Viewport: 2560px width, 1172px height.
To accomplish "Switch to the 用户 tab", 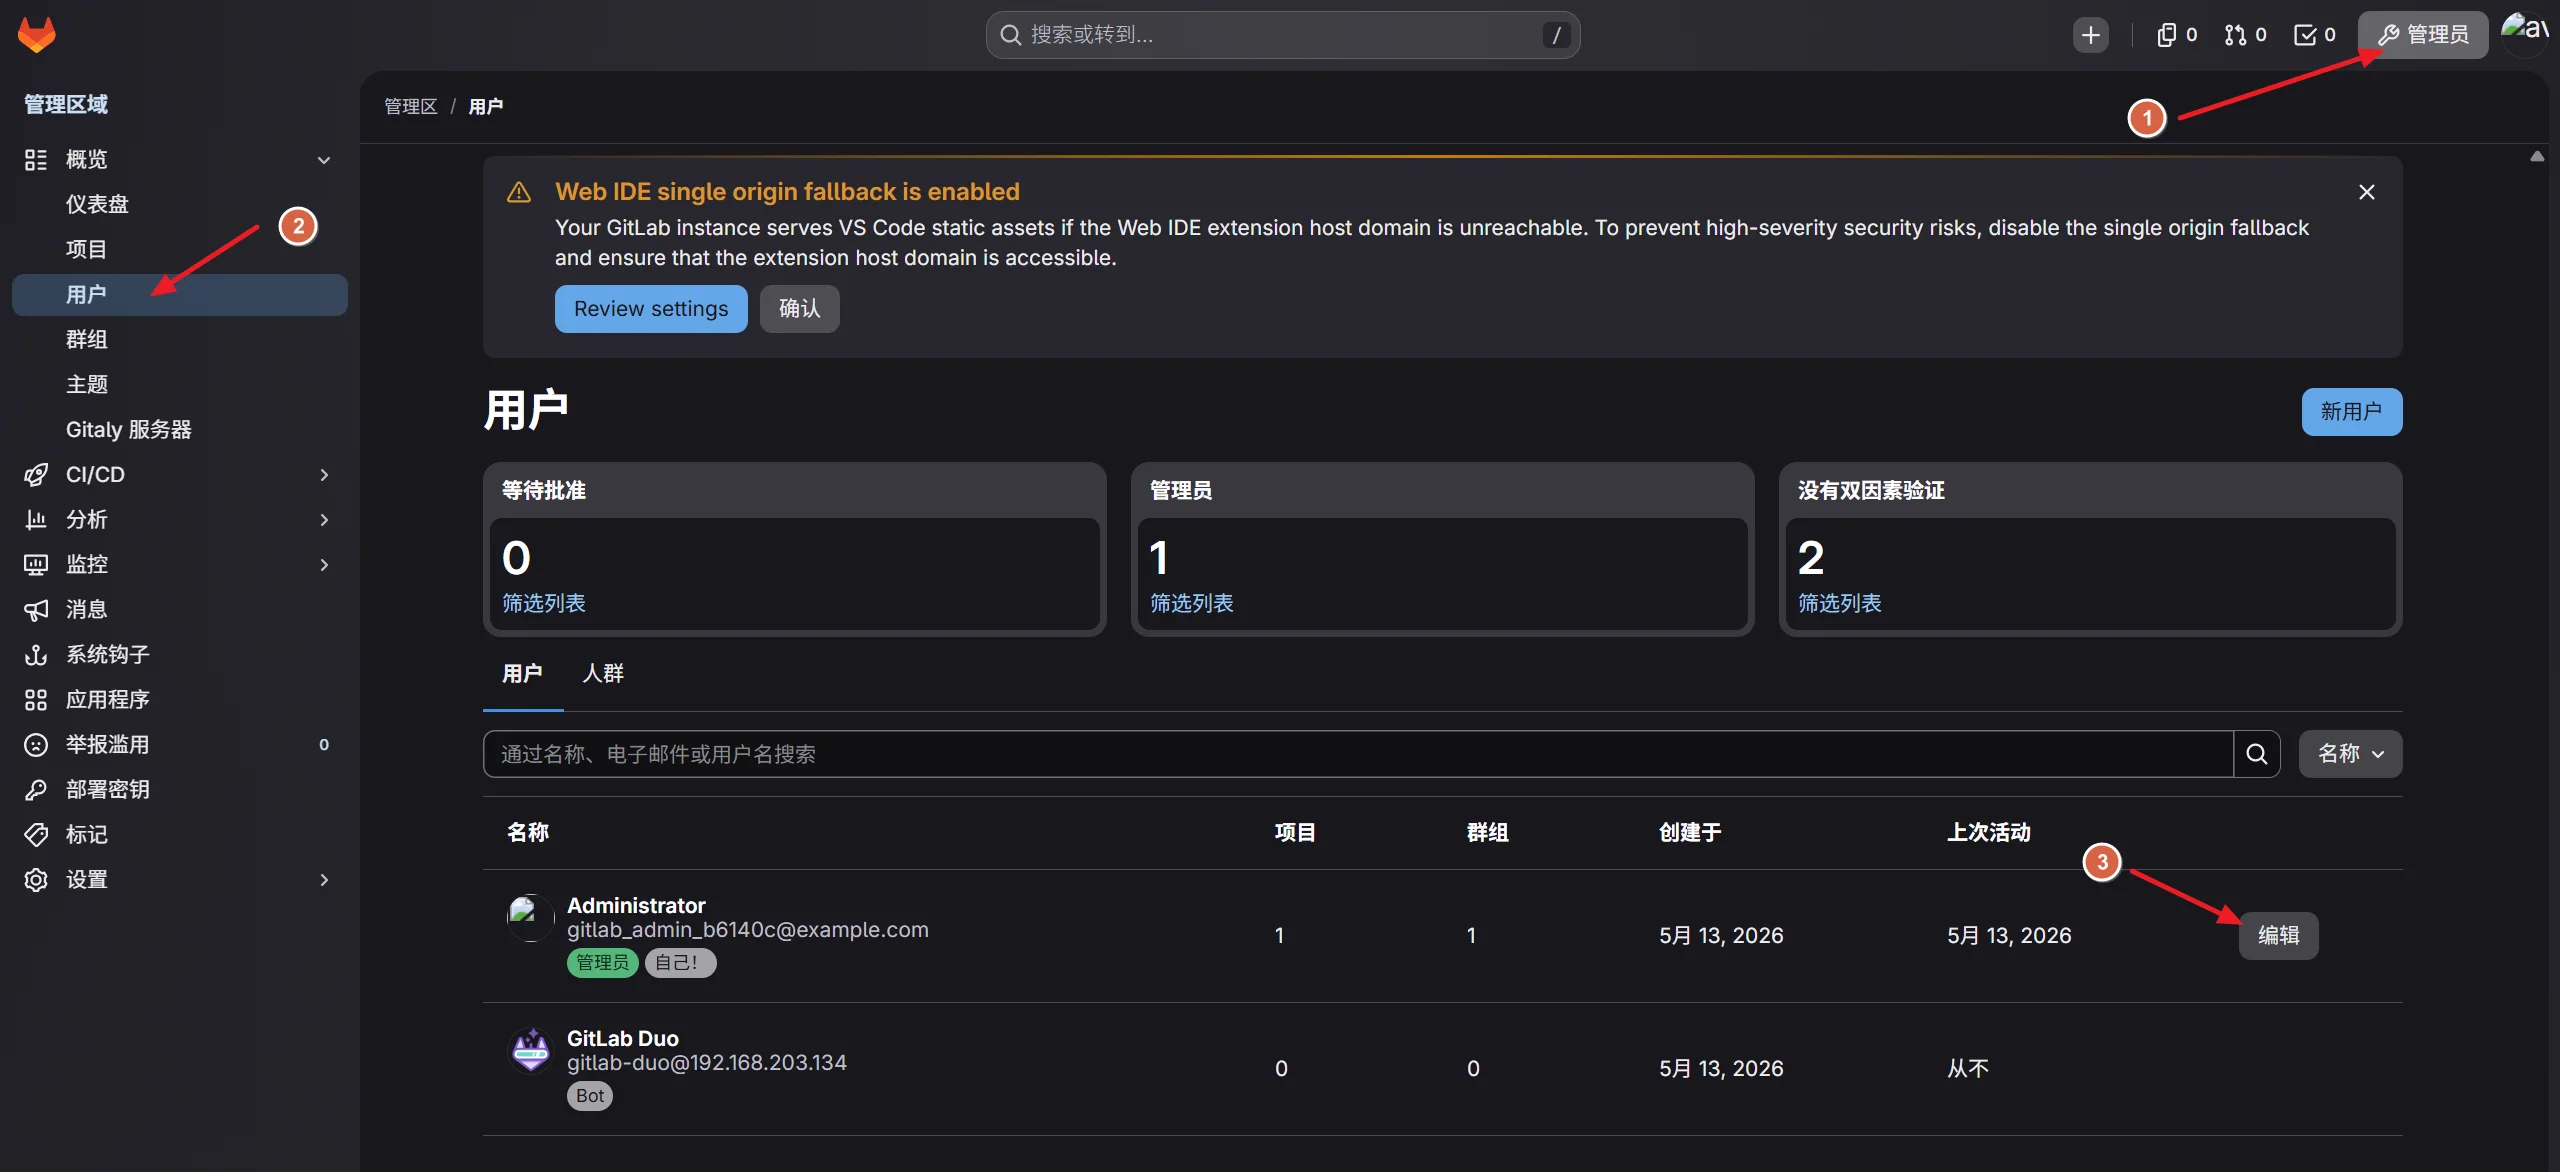I will click(x=522, y=674).
